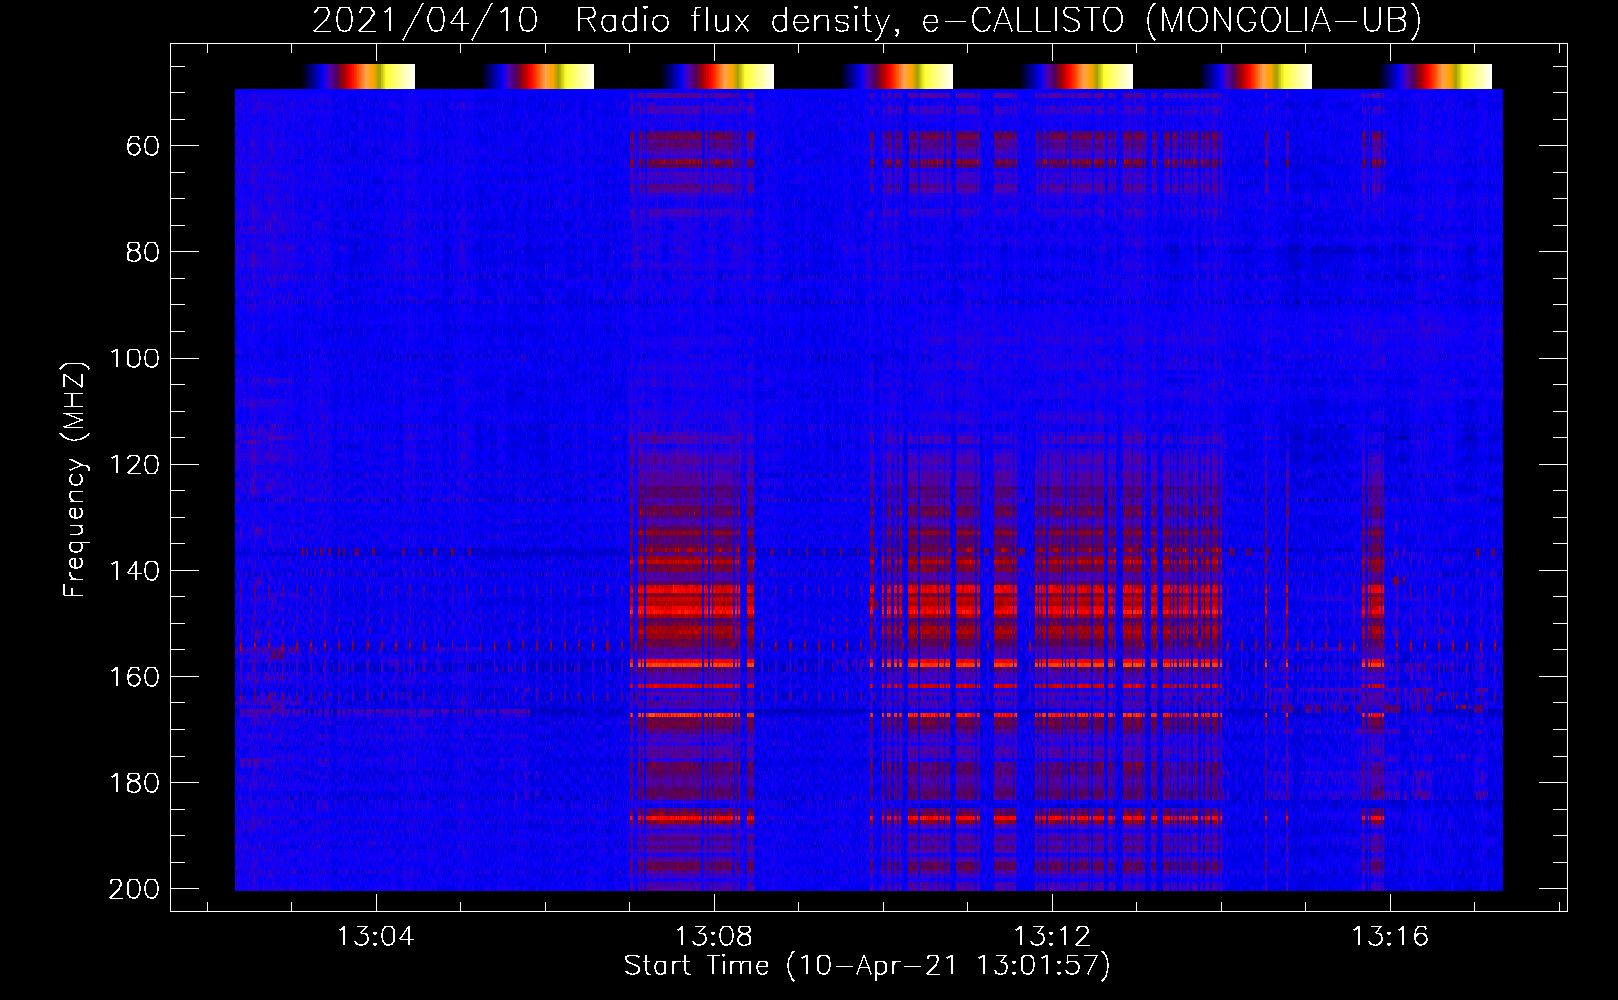Click the first (leftmost) color bar above the spectrogram
This screenshot has width=1618, height=1000.
point(359,76)
